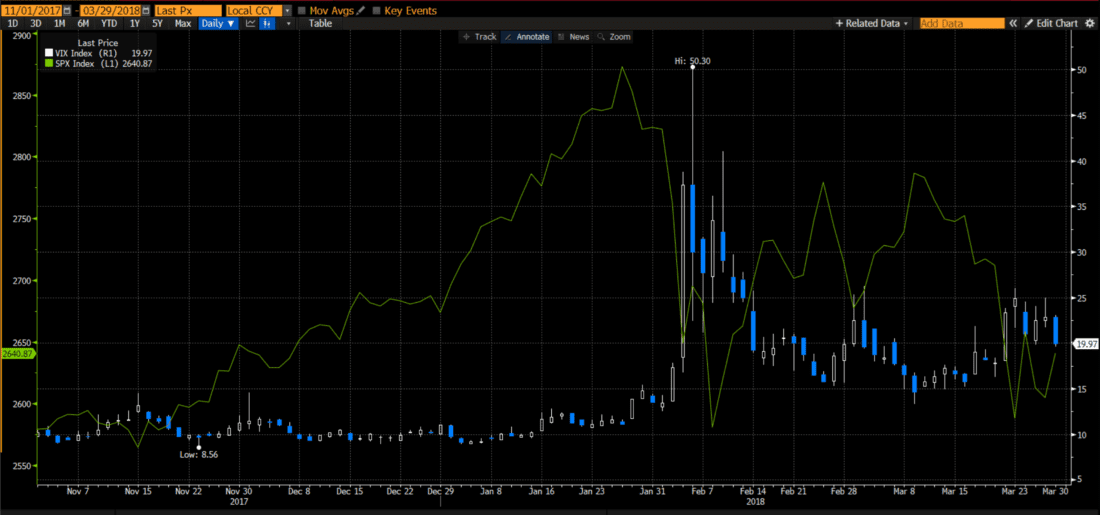Select the 1D time range
Screen dimensions: 1100x515
coord(13,23)
